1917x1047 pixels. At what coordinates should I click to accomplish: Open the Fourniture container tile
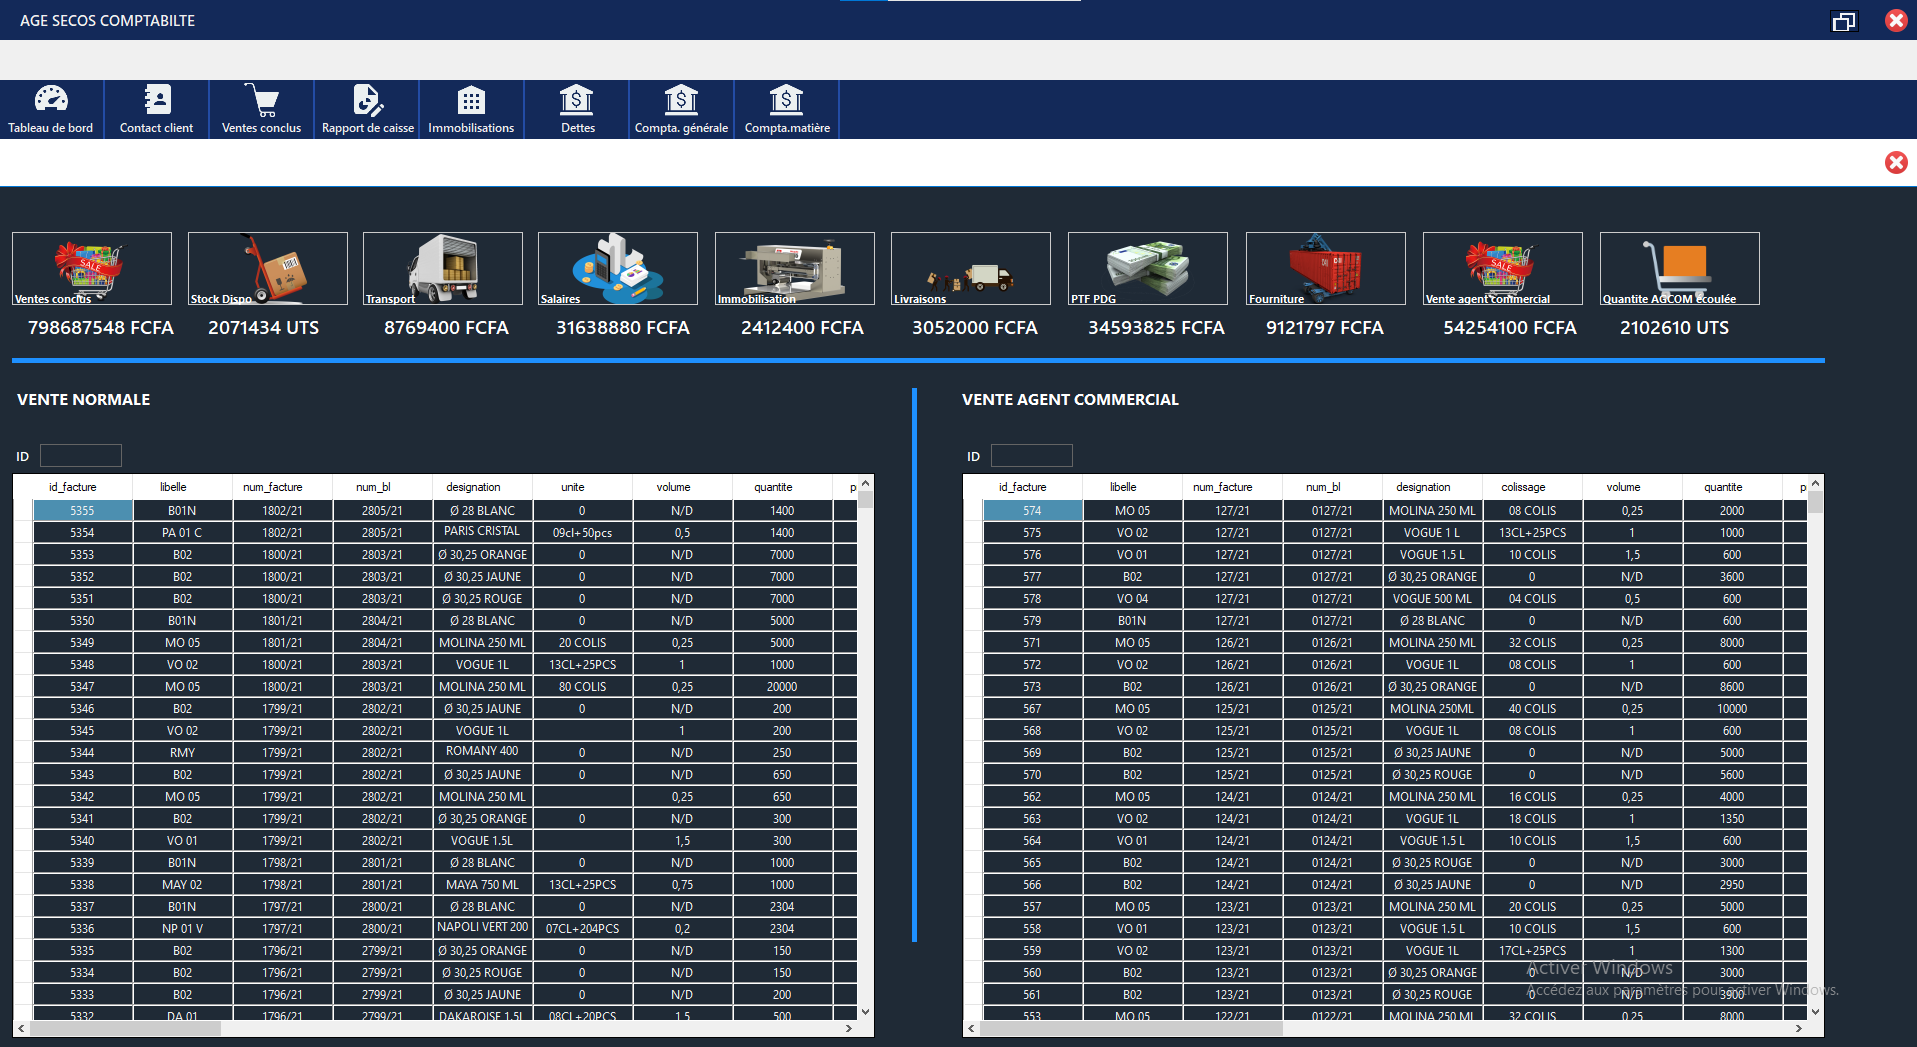(1325, 268)
